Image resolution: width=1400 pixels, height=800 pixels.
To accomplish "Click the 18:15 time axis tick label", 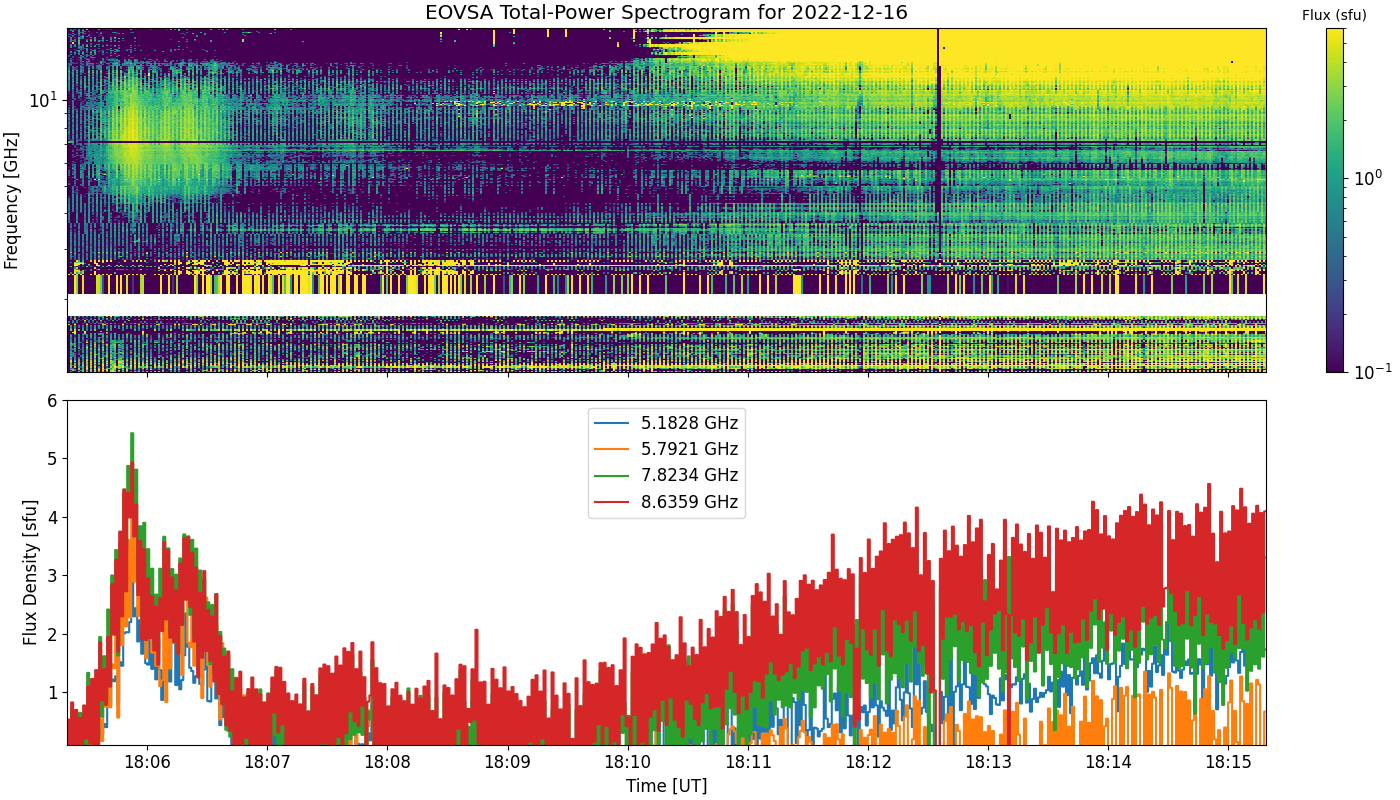I will (x=1228, y=762).
